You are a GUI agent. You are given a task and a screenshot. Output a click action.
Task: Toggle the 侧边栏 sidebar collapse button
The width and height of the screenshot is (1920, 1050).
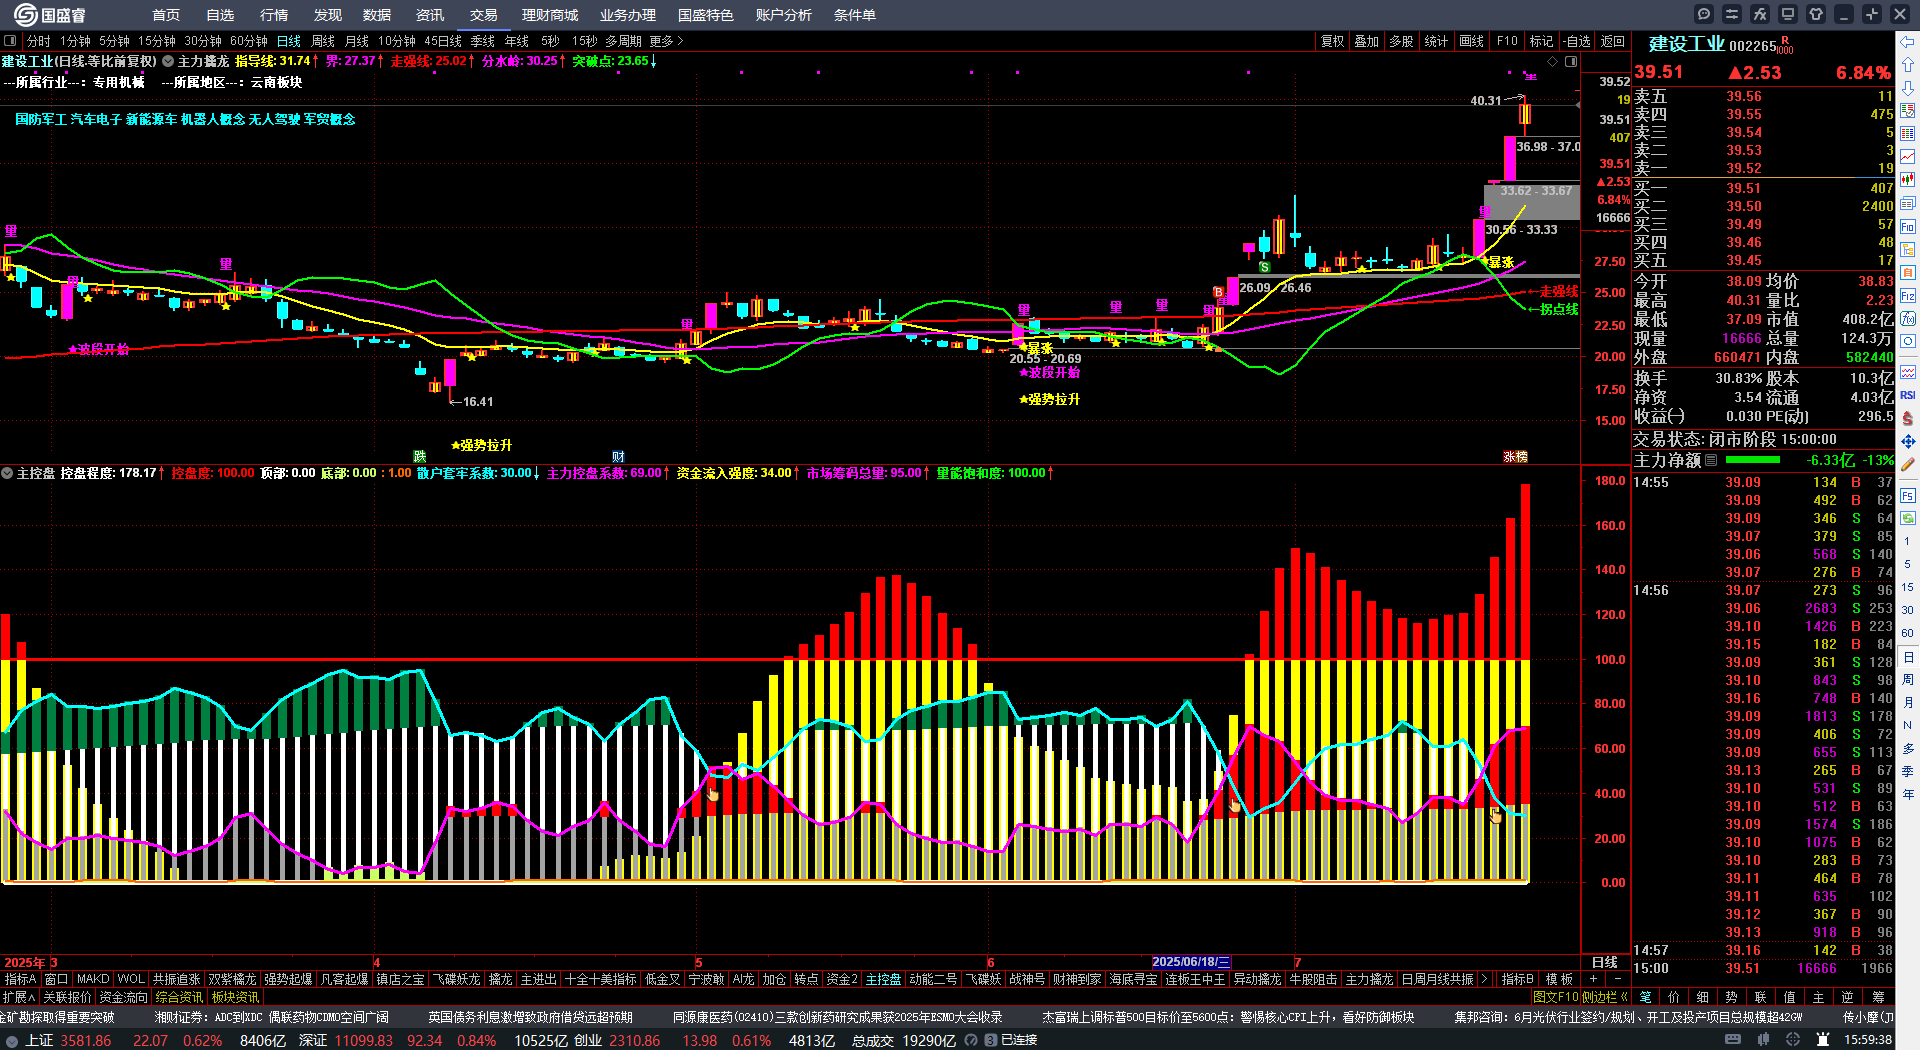point(1605,997)
